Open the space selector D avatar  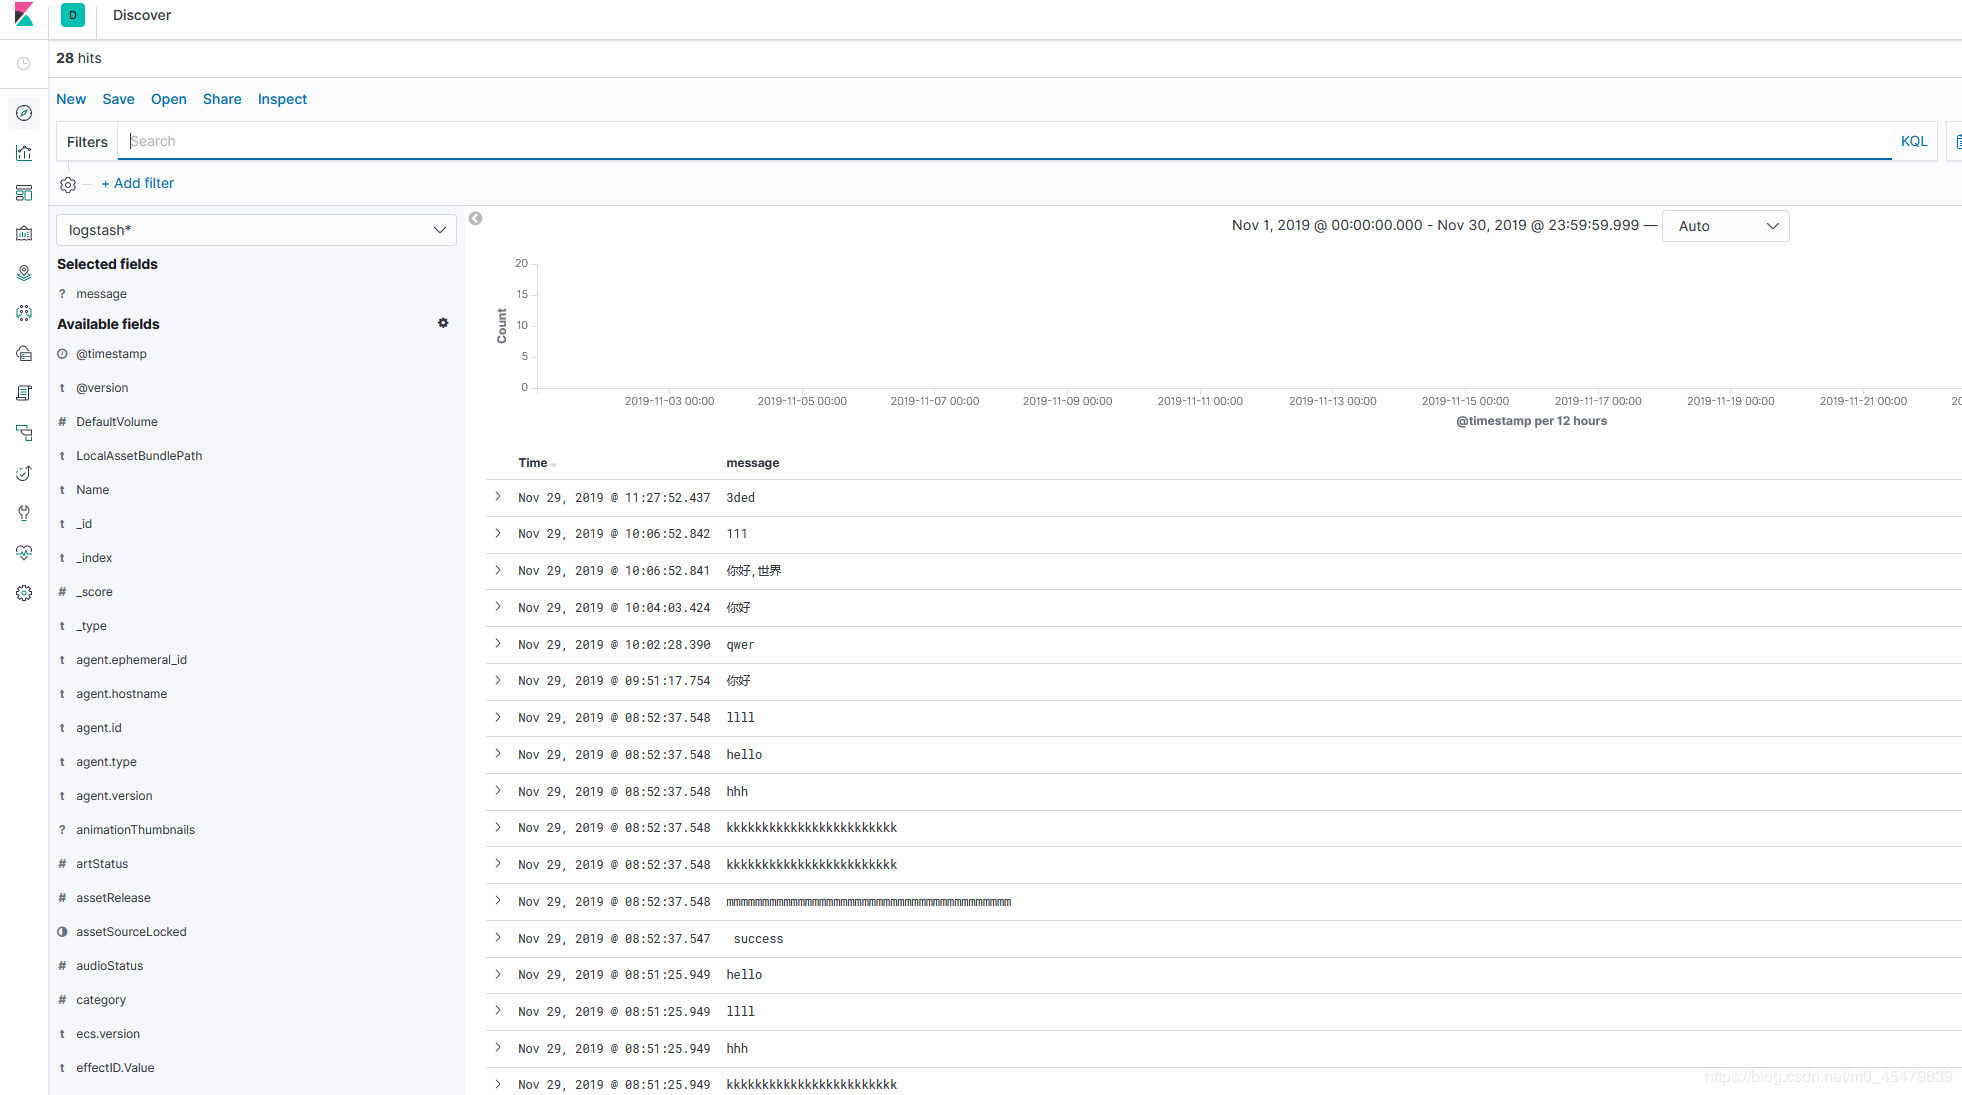(x=73, y=15)
